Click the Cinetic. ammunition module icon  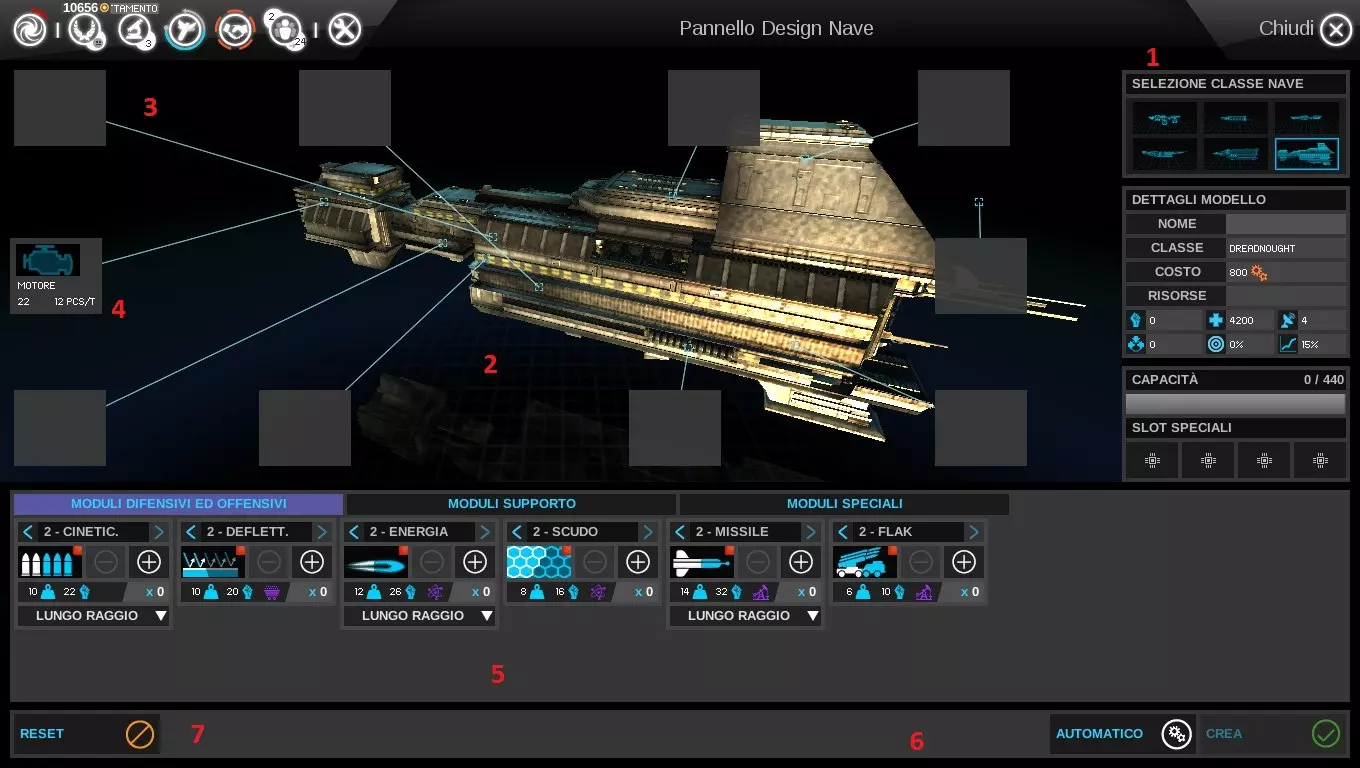tap(50, 562)
